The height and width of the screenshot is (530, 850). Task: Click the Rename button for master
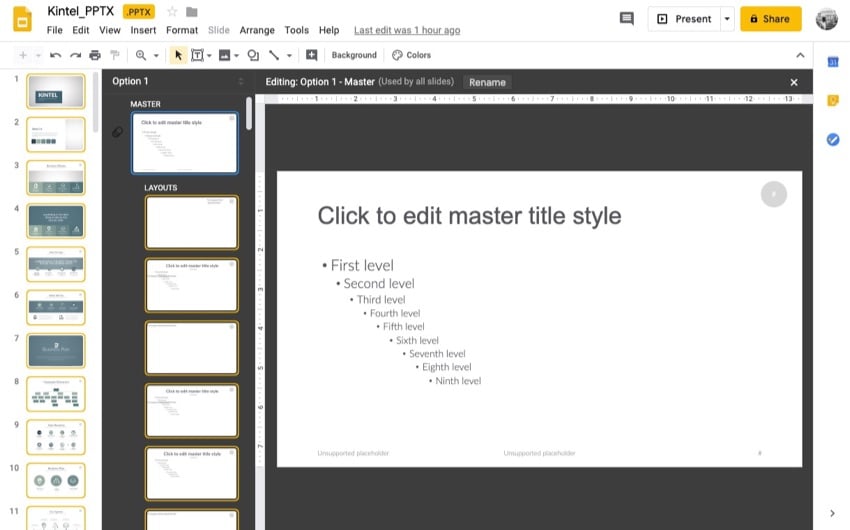pos(487,82)
